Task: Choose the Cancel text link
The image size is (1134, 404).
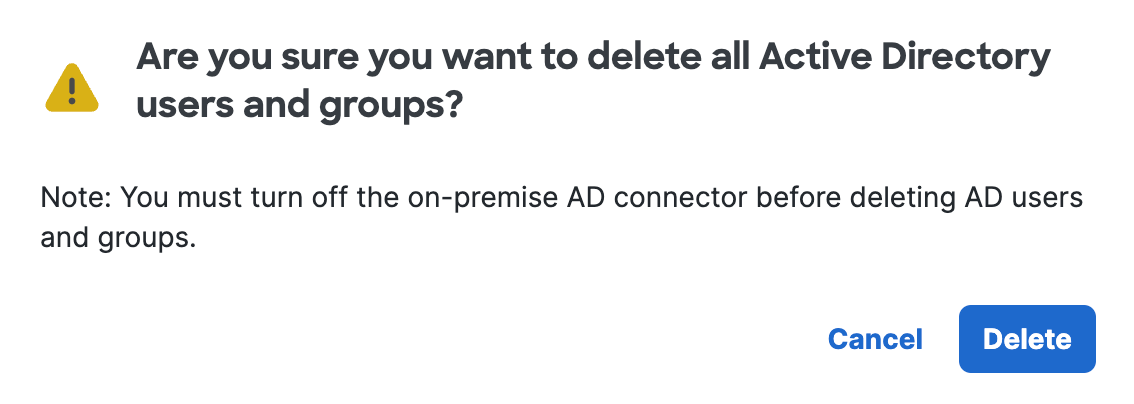Action: (x=875, y=339)
